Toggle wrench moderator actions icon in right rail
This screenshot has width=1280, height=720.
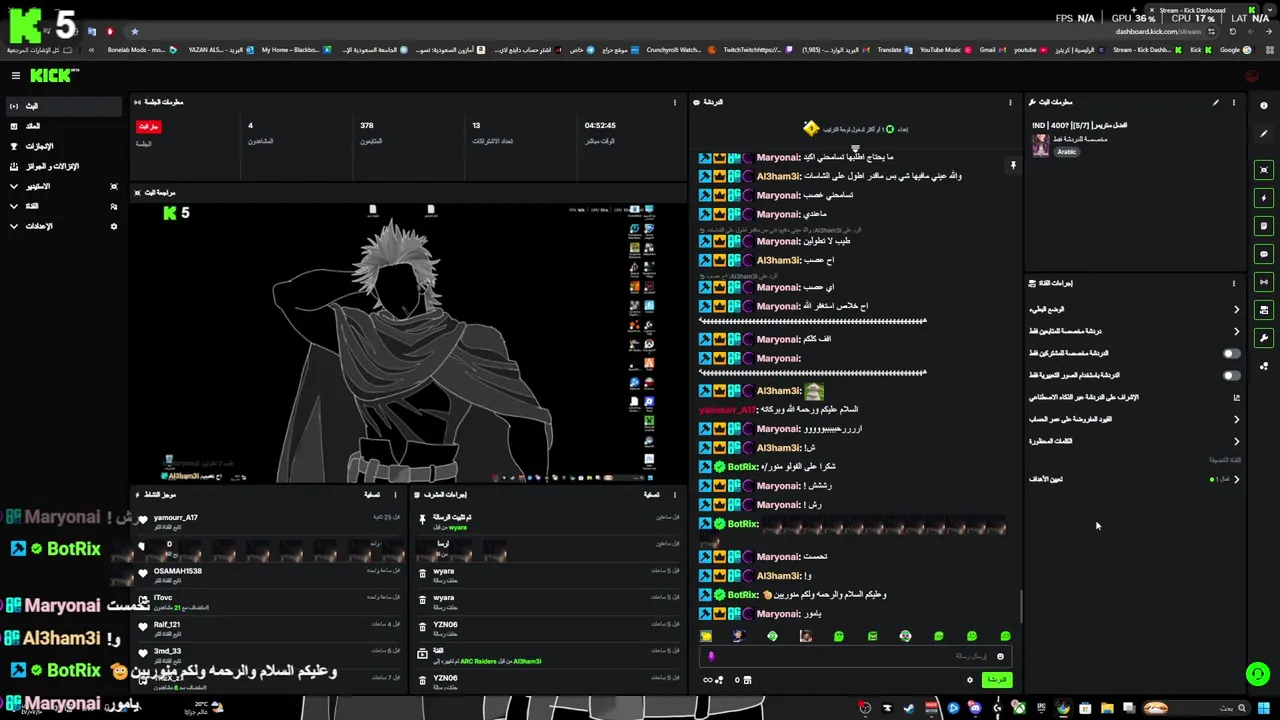(1264, 338)
